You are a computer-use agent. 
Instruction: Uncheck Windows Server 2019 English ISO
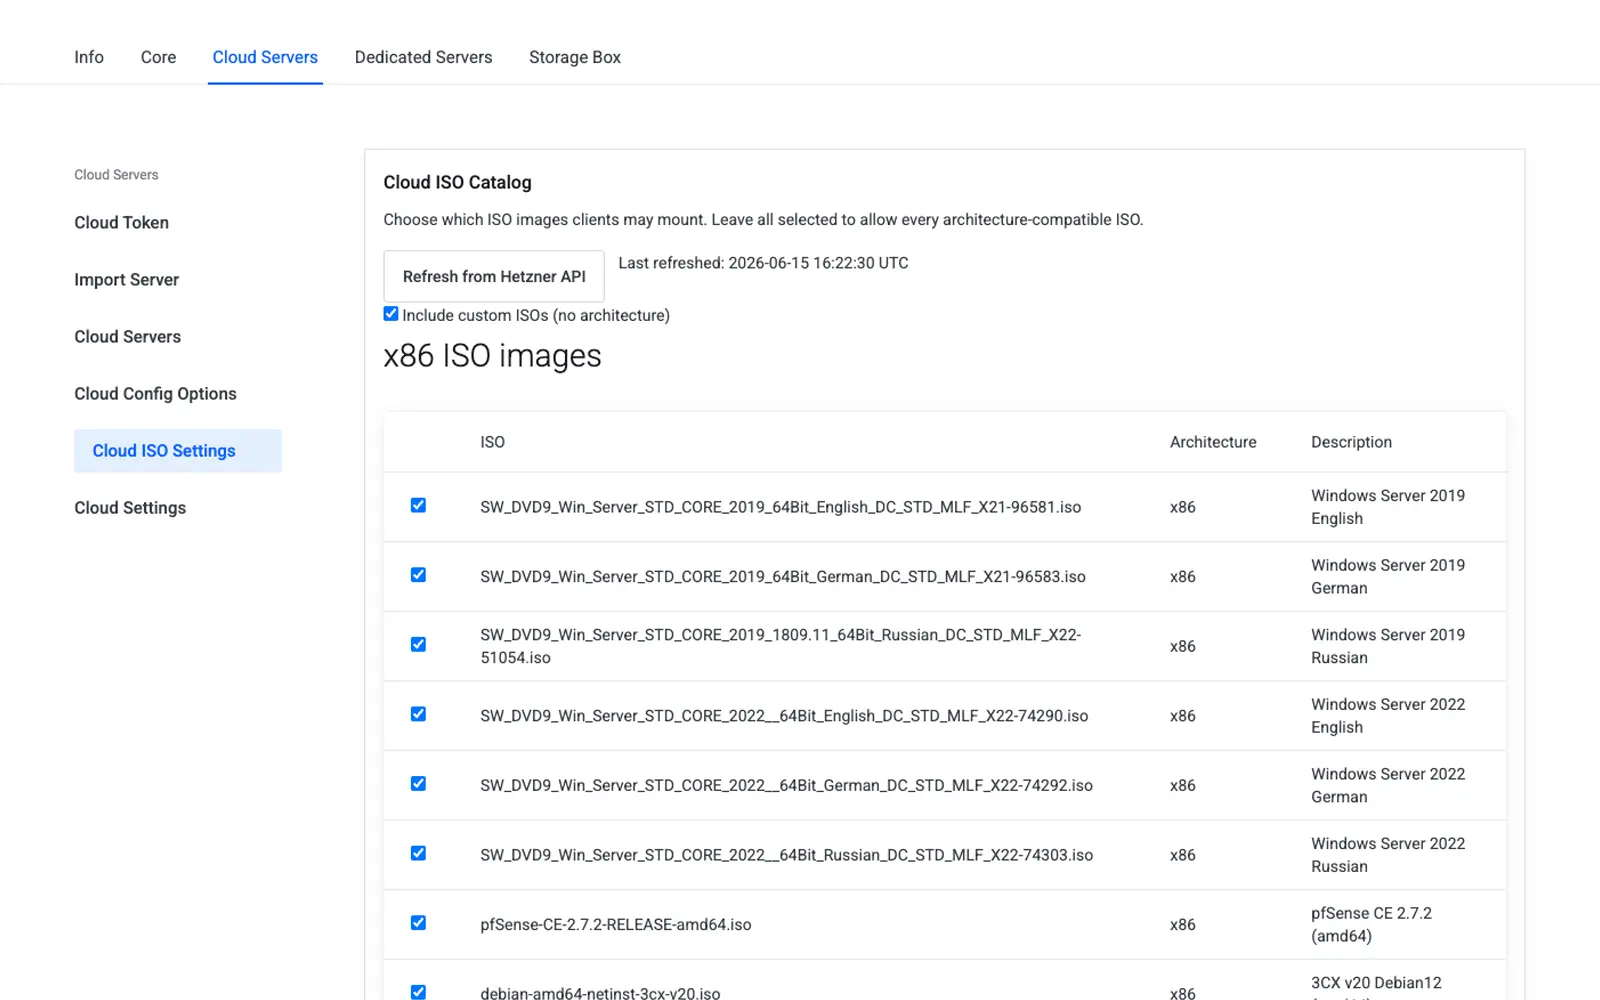(x=418, y=505)
